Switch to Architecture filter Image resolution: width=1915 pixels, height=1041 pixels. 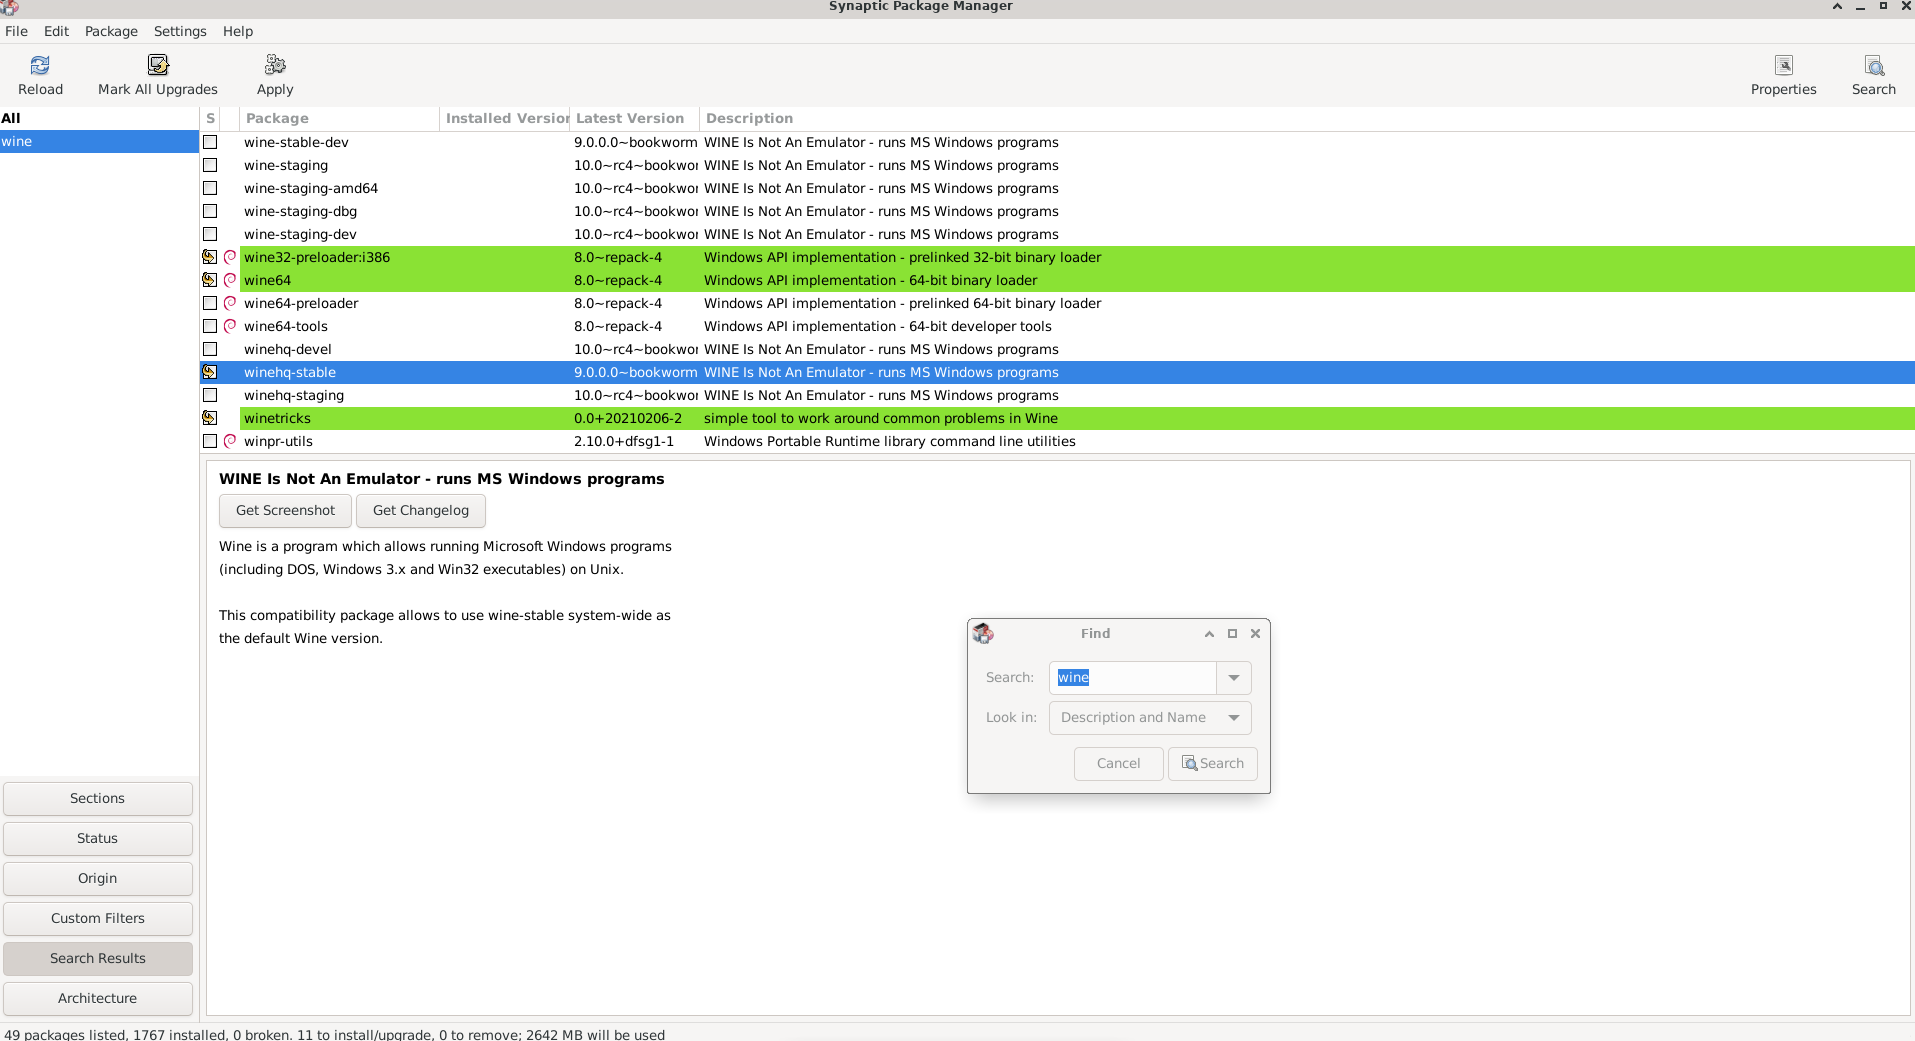[x=98, y=998]
